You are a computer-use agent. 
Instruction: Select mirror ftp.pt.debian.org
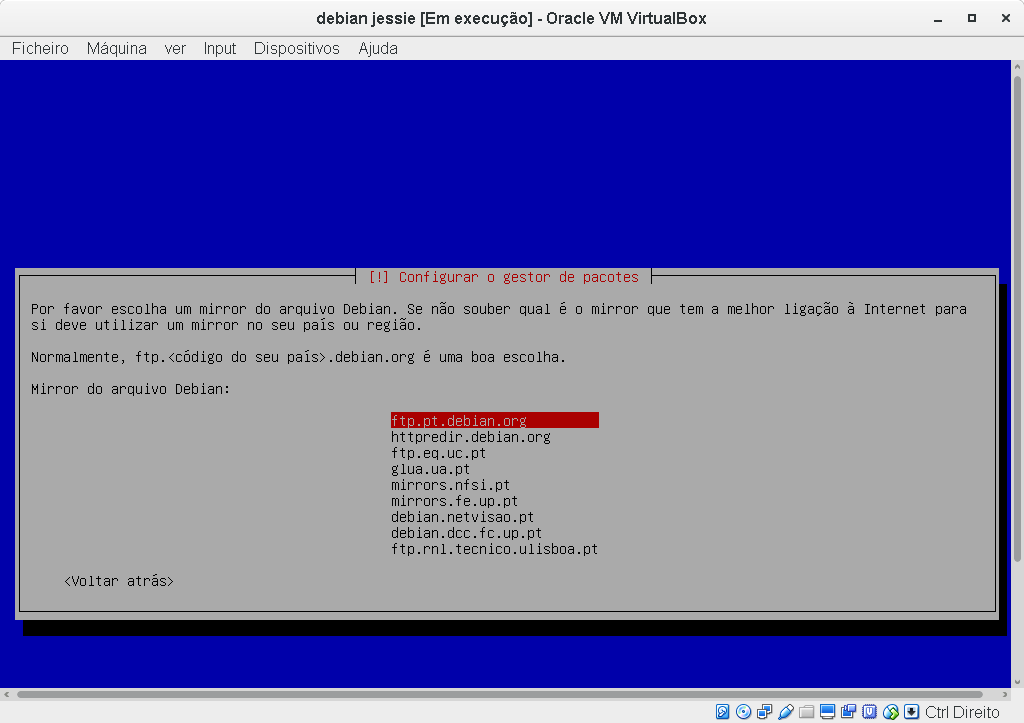tap(494, 421)
